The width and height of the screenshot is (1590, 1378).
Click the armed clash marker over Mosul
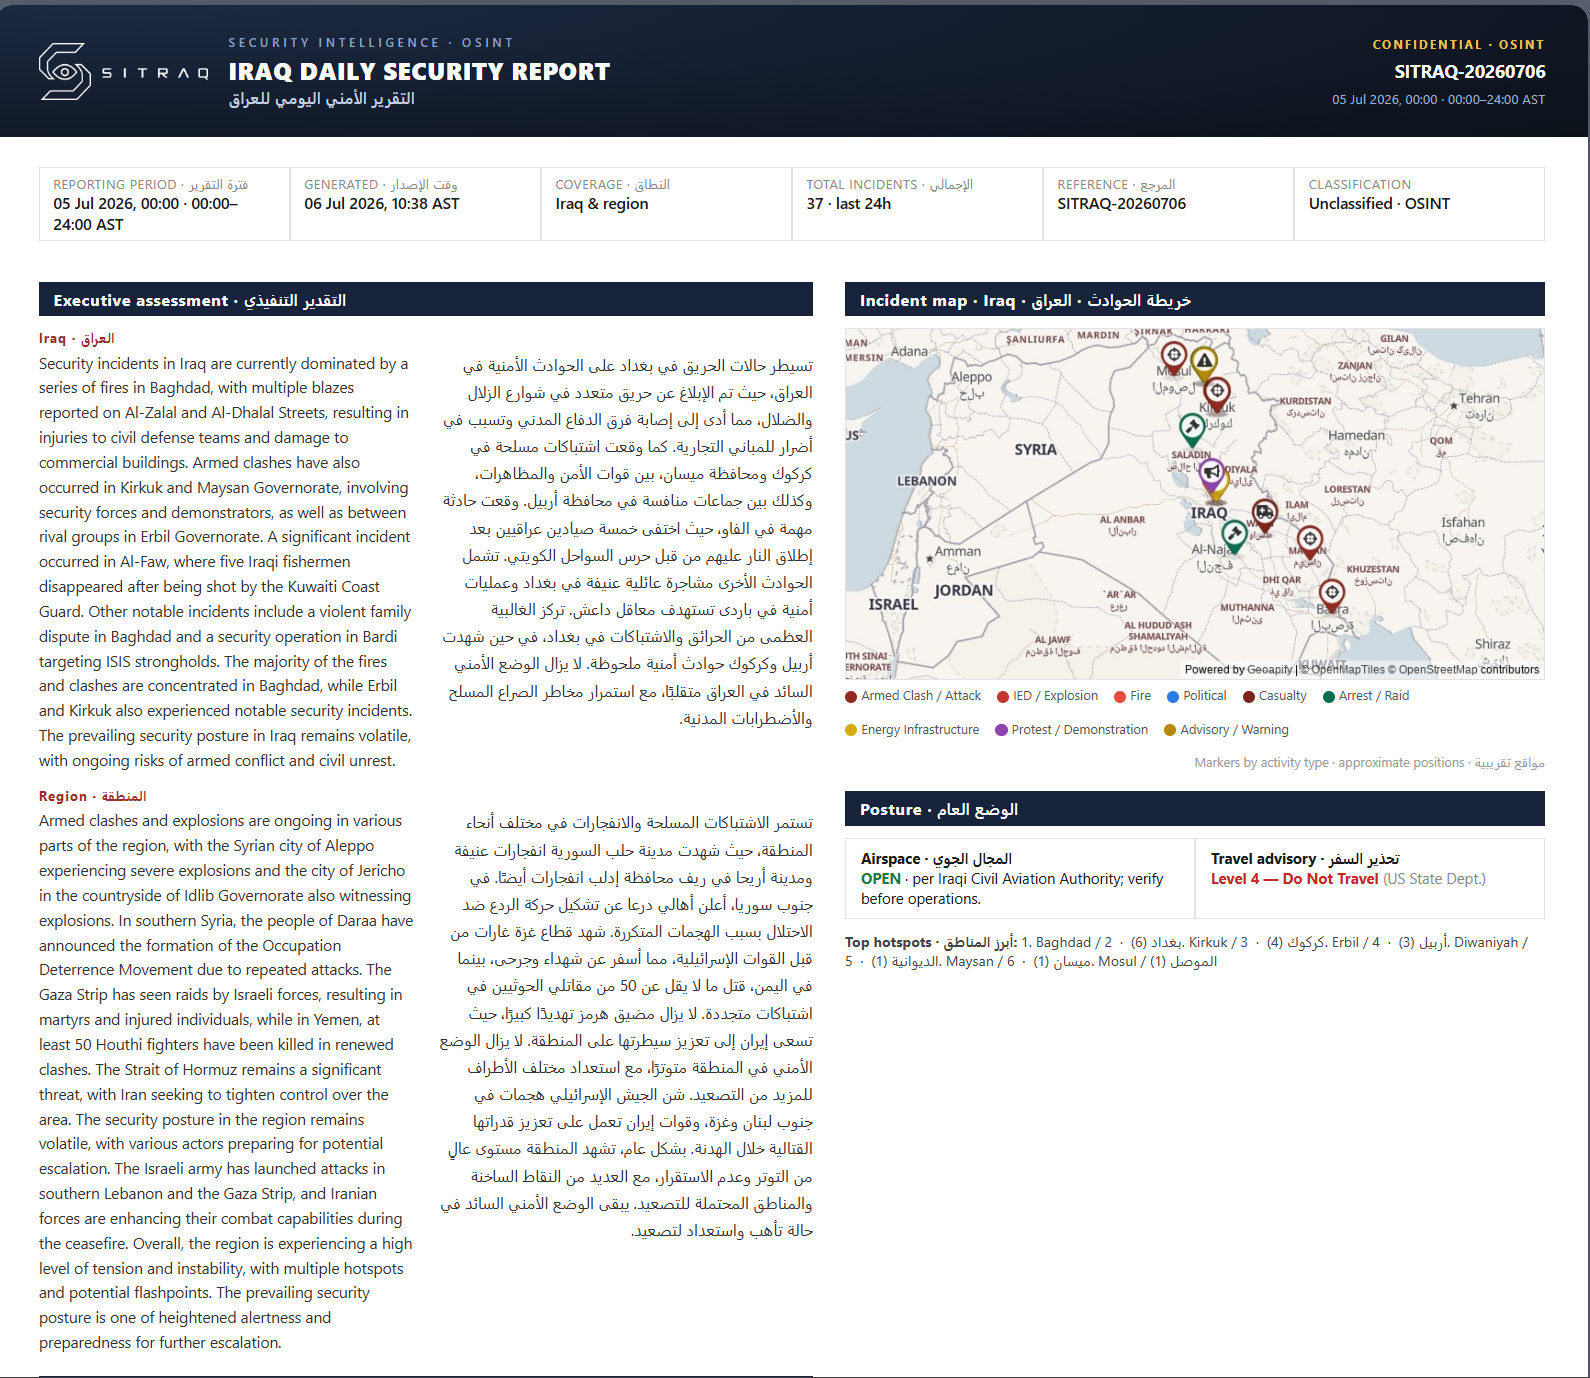pyautogui.click(x=1174, y=357)
